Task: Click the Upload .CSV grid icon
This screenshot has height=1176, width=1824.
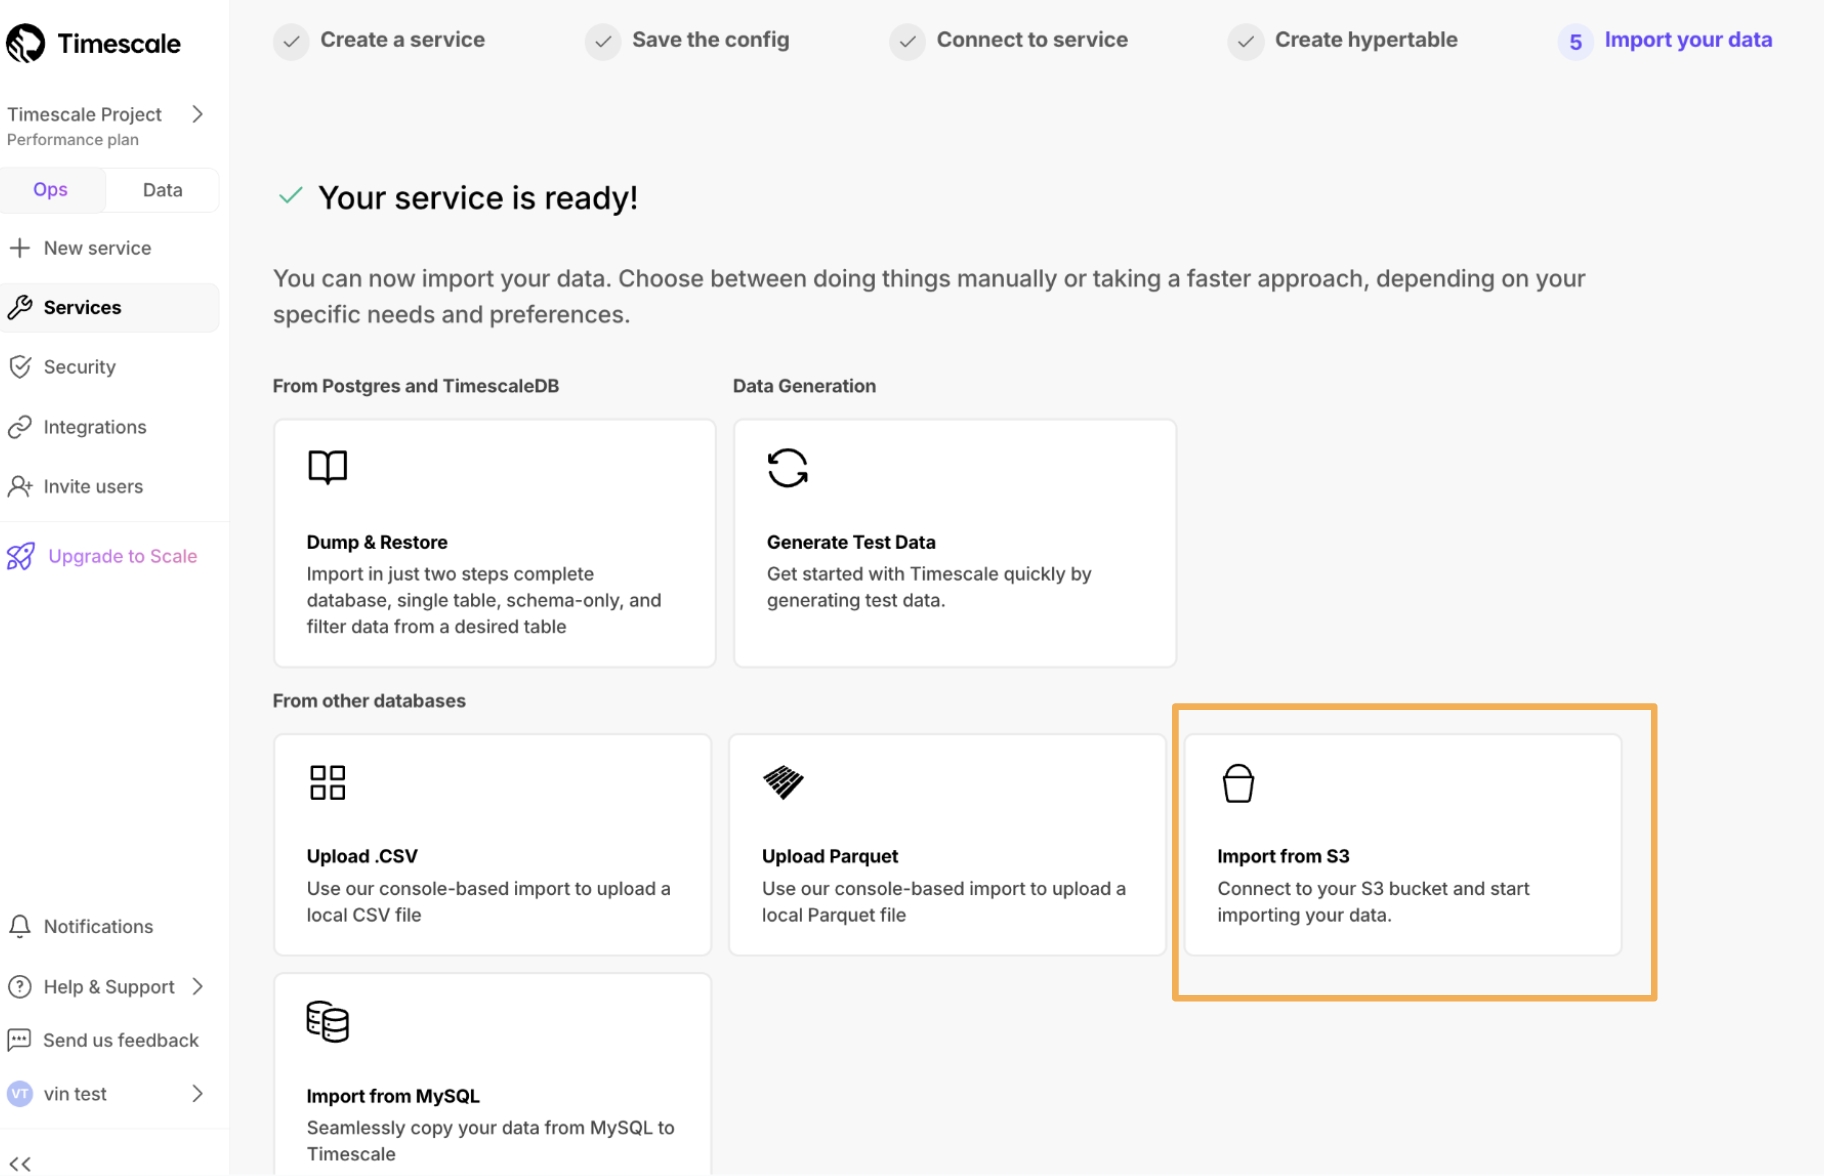Action: (x=327, y=782)
